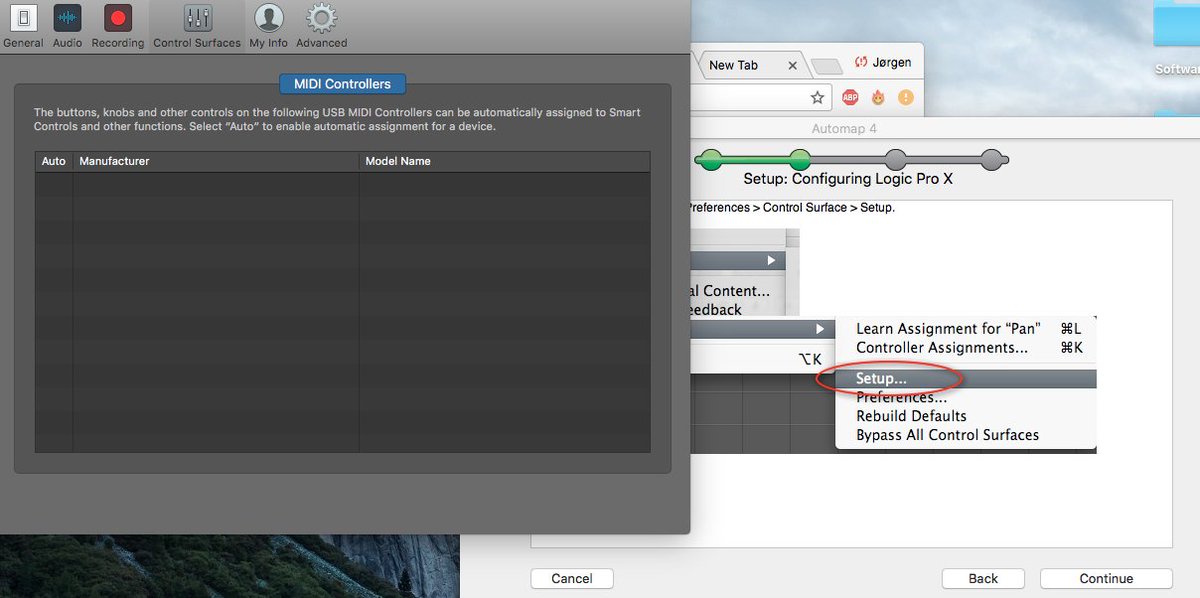Go Back in the Automap setup
The width and height of the screenshot is (1200, 598).
click(983, 578)
